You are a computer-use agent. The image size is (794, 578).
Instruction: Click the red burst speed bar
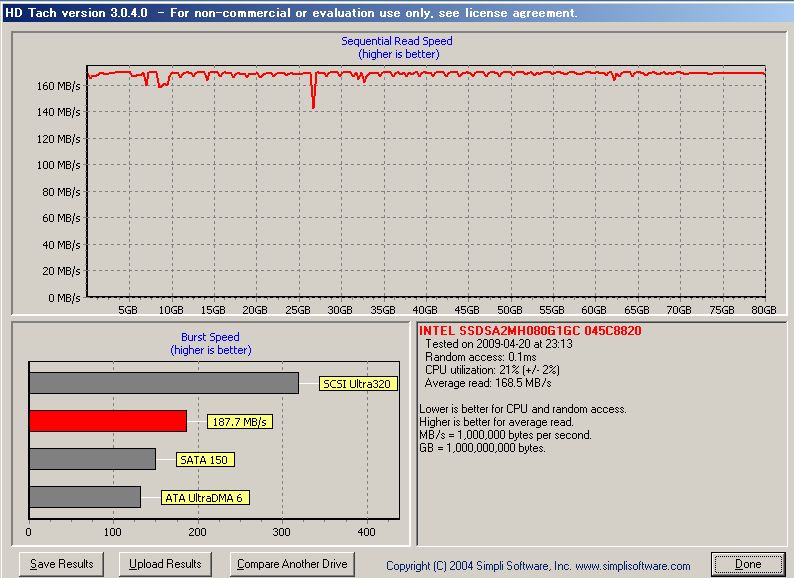tap(108, 421)
